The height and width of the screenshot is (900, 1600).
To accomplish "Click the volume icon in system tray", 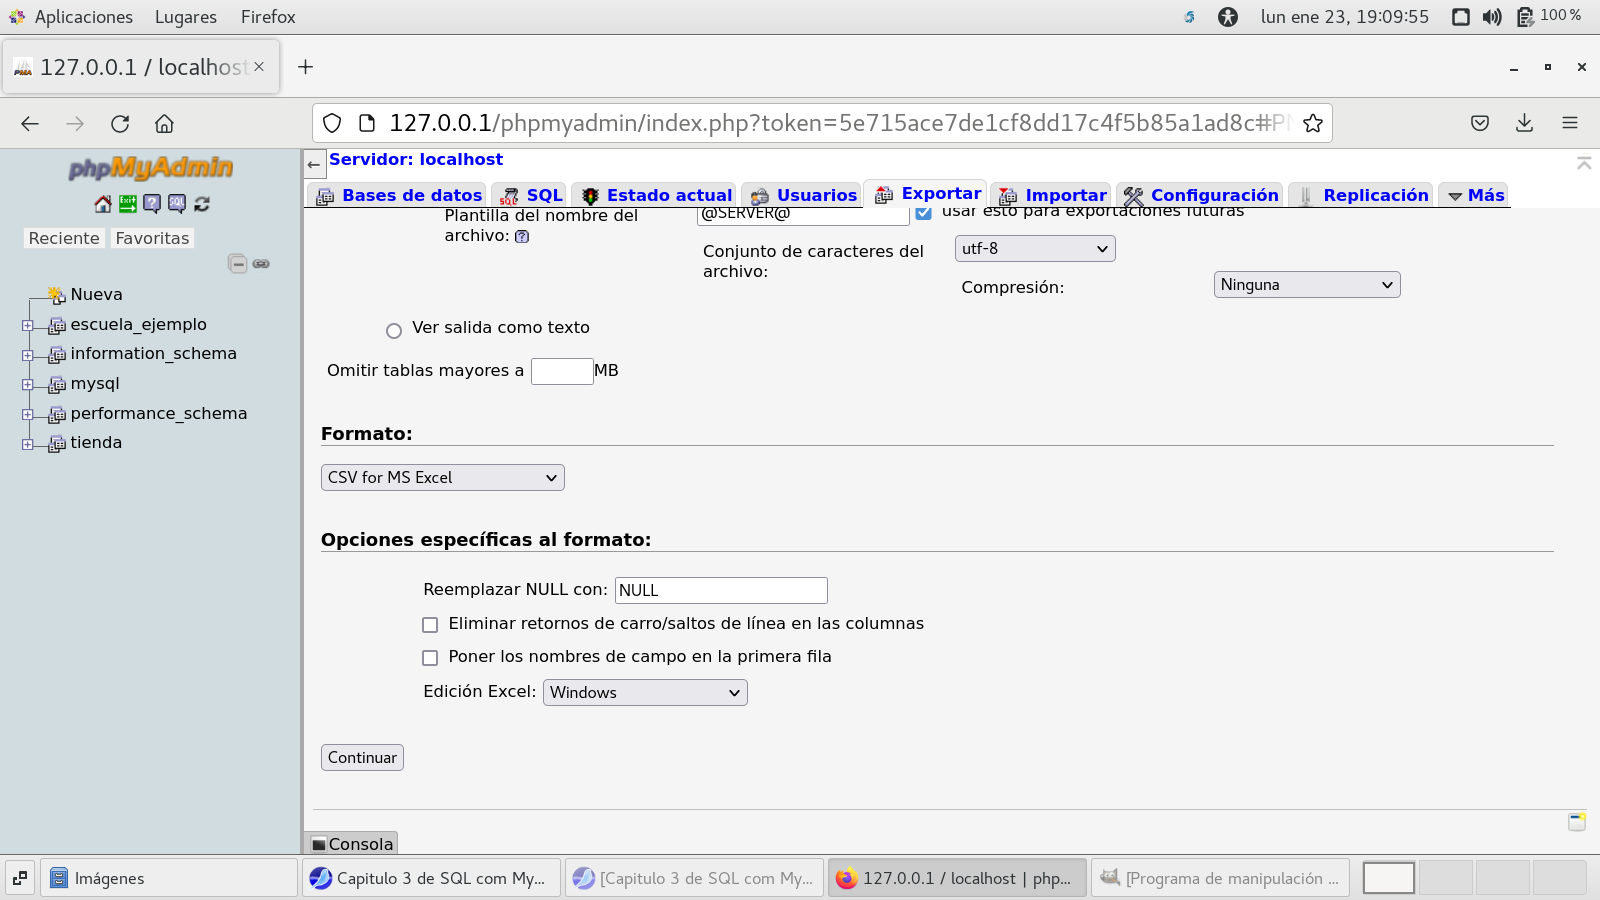I will [x=1492, y=17].
